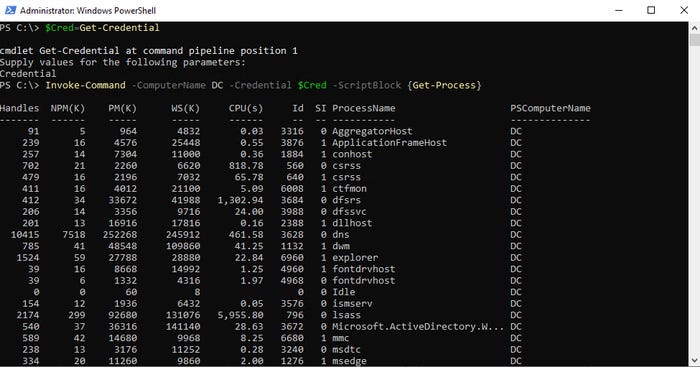Click the '-ComputerName' parameter text
The height and width of the screenshot is (367, 700).
click(x=169, y=85)
